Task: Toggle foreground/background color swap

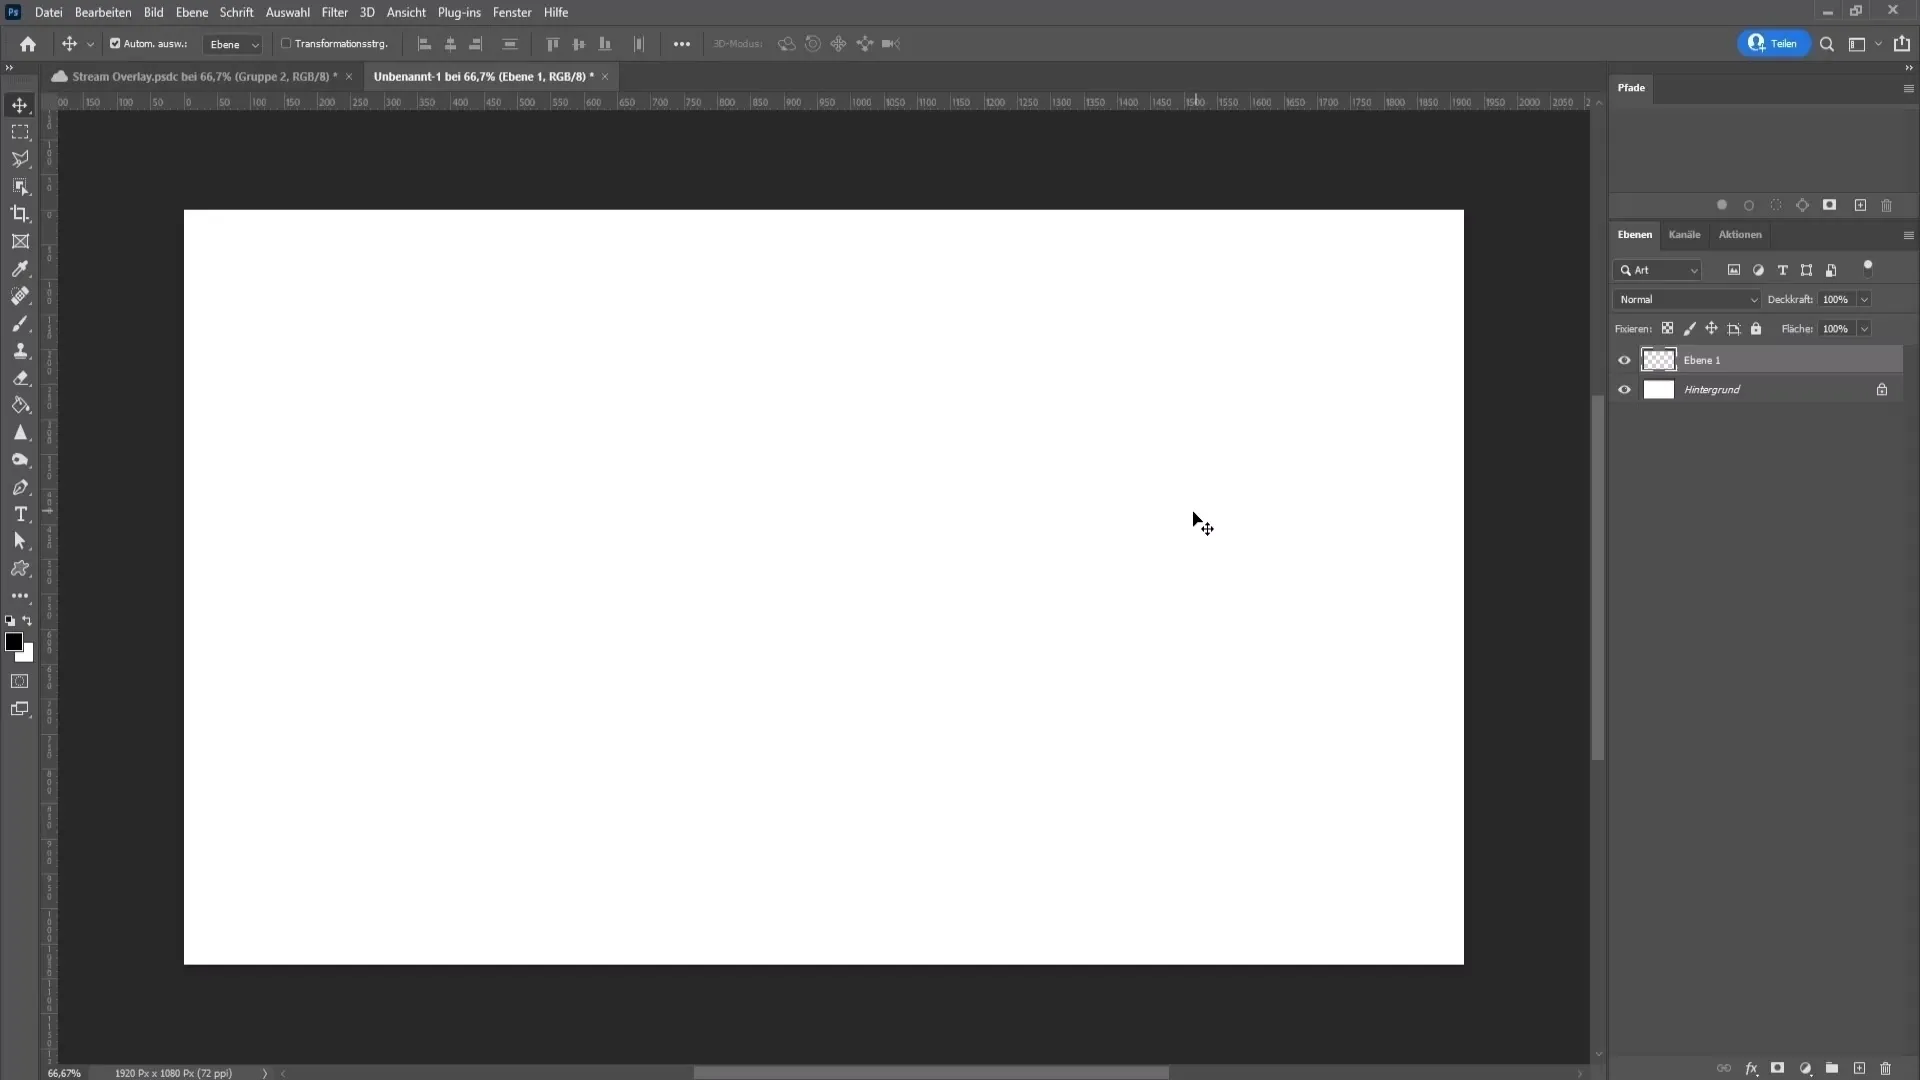Action: click(x=28, y=620)
